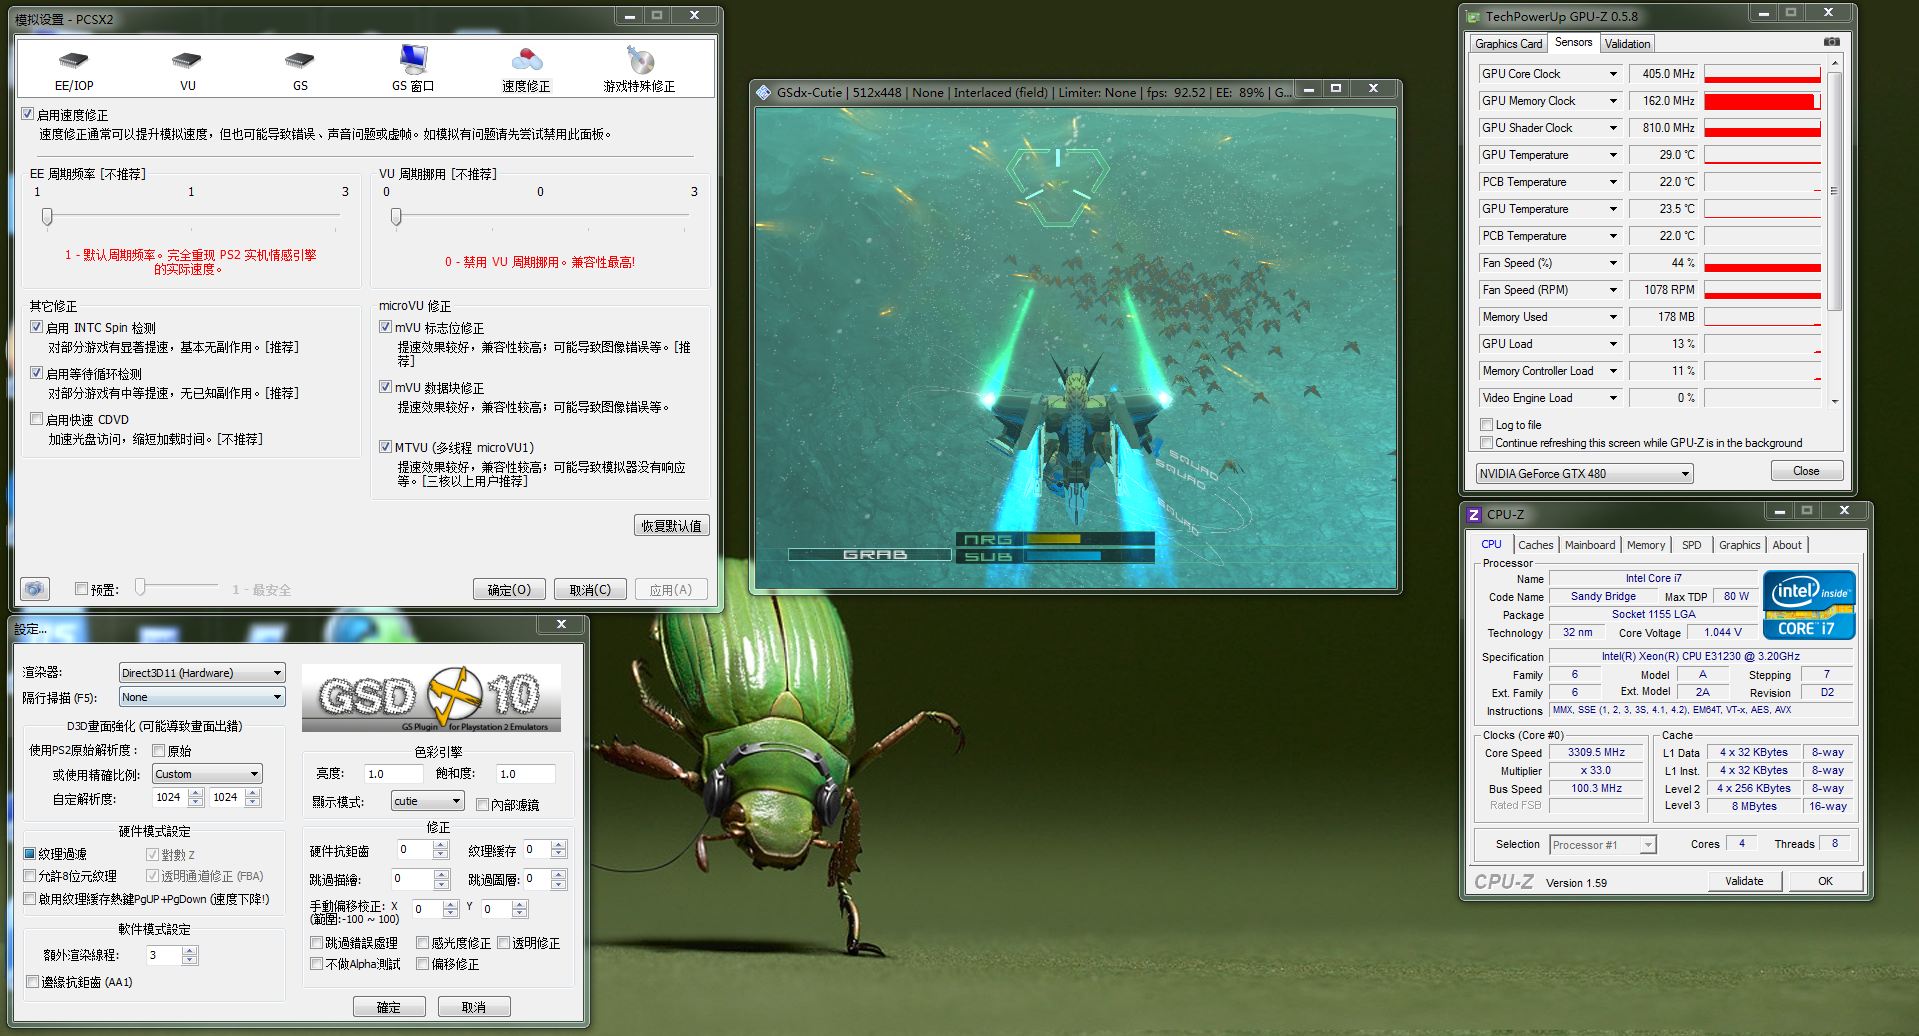
Task: Open the EE/IOP settings page icon
Action: pos(74,61)
